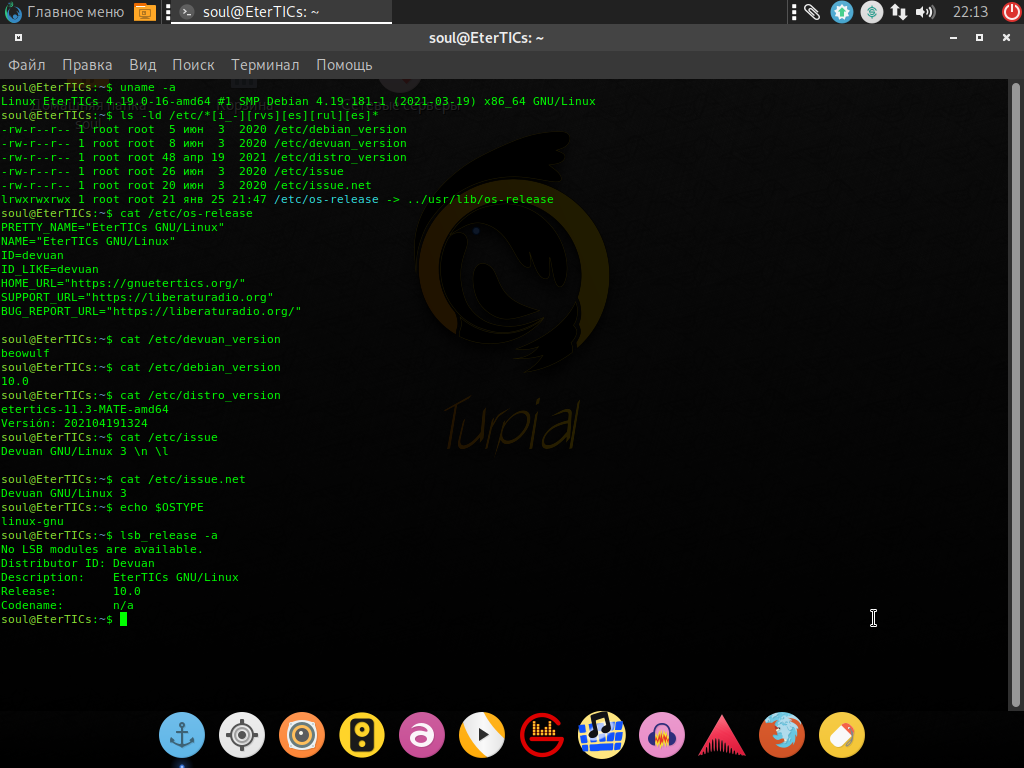Launch the red G equalizer dock icon

coord(542,735)
